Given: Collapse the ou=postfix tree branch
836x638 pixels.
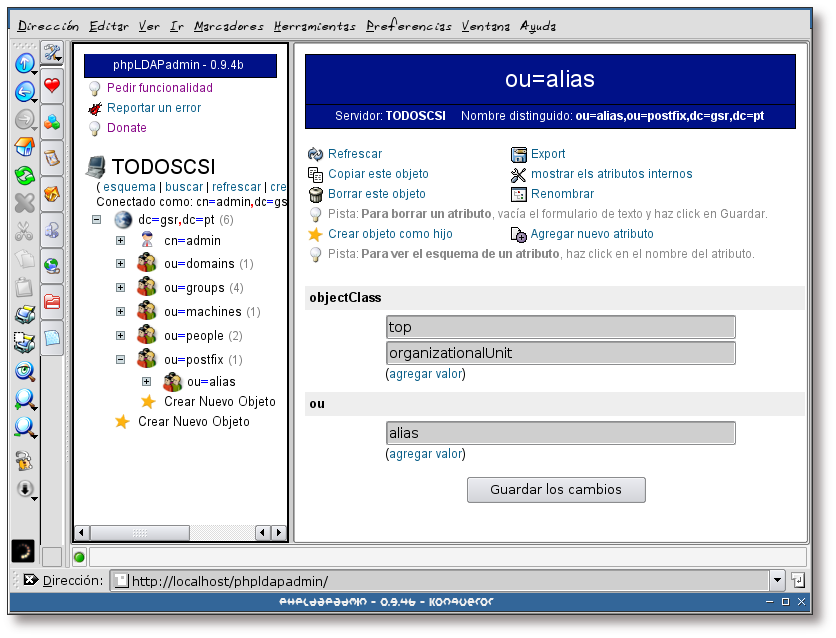Looking at the screenshot, I should click(x=120, y=359).
